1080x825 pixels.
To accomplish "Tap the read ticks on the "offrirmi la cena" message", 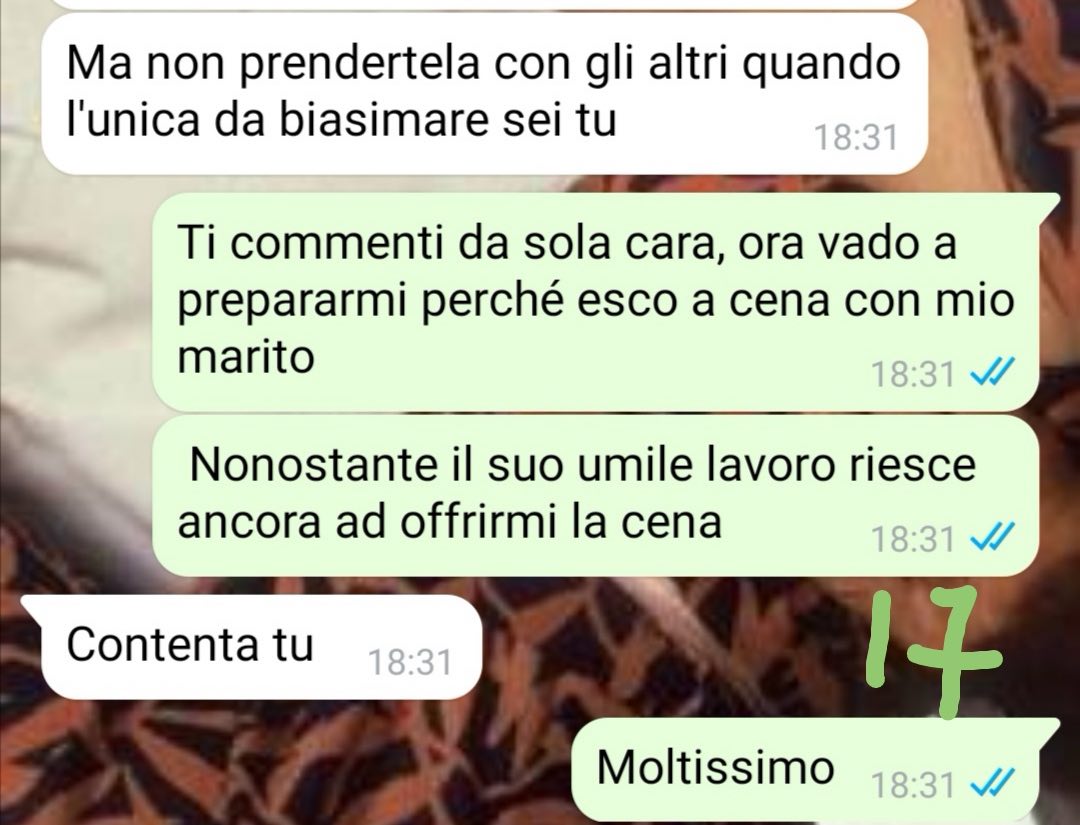I will point(992,537).
